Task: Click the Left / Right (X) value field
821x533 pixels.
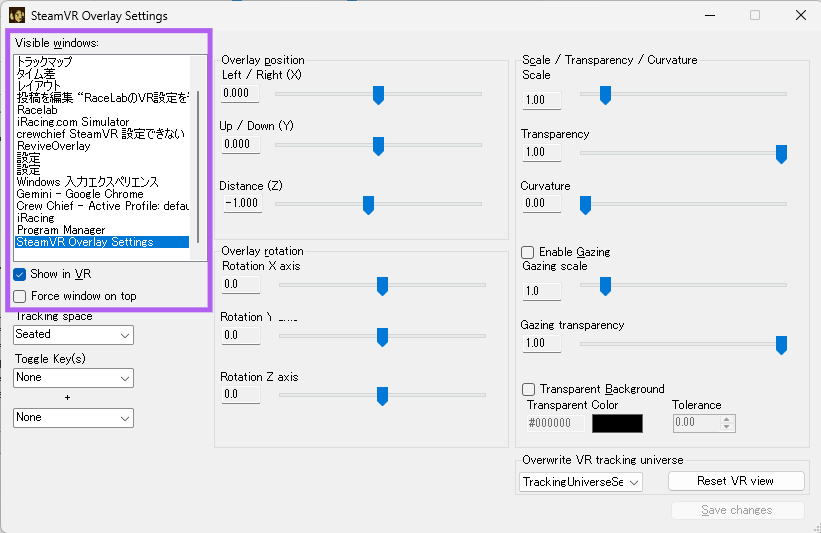Action: (x=240, y=93)
